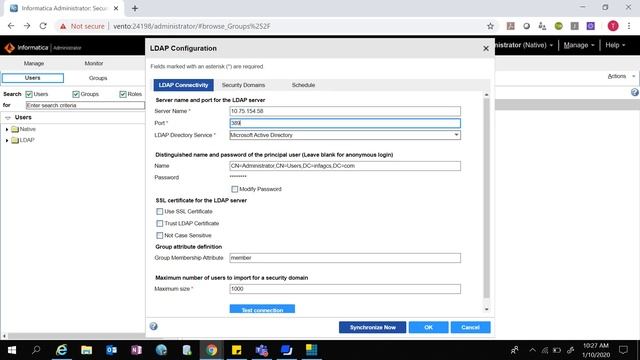Screen dimensions: 640x360
Task: Close the LDAP Configuration dialog
Action: 486,49
